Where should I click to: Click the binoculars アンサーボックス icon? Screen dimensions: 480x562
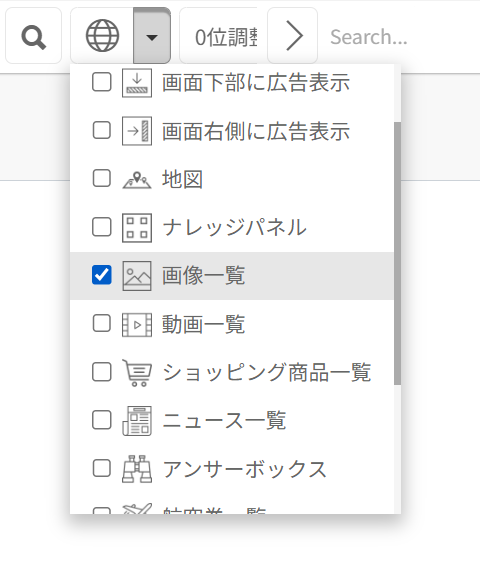point(137,469)
